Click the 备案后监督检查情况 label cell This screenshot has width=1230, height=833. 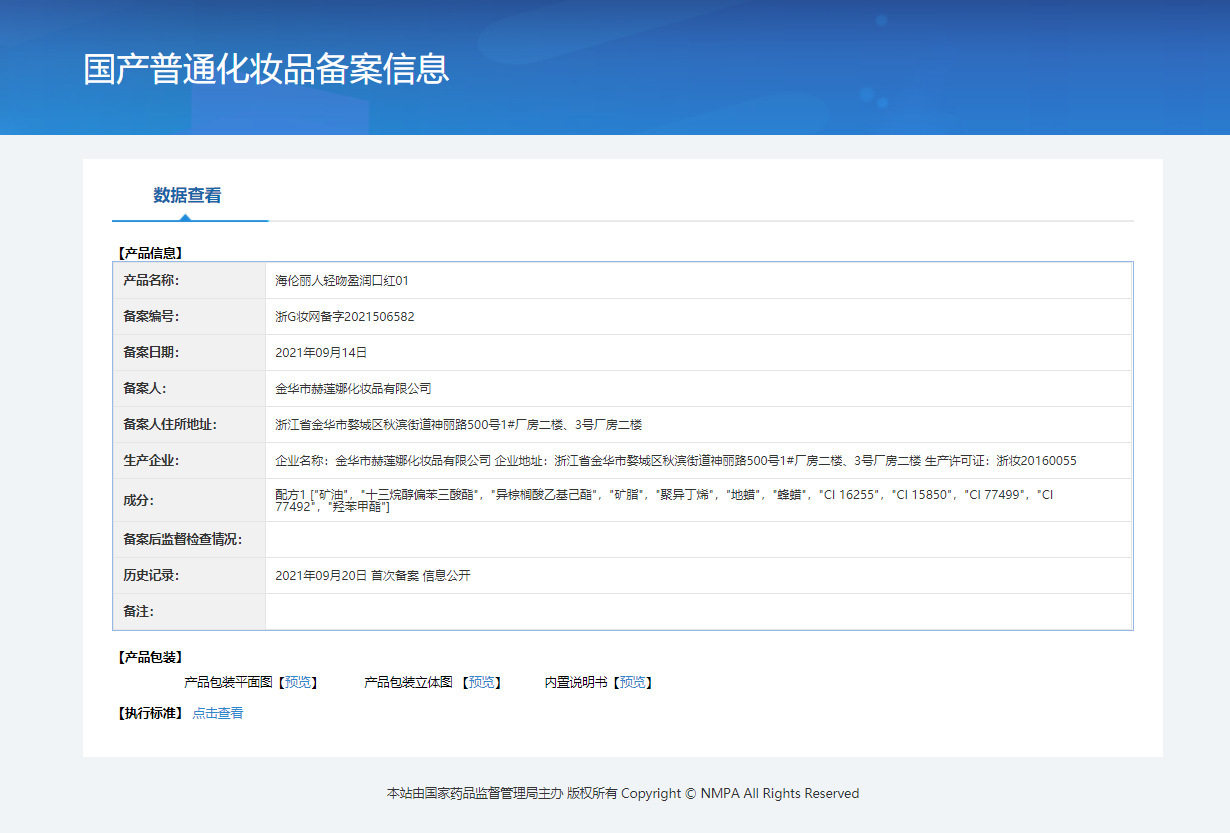pos(189,540)
